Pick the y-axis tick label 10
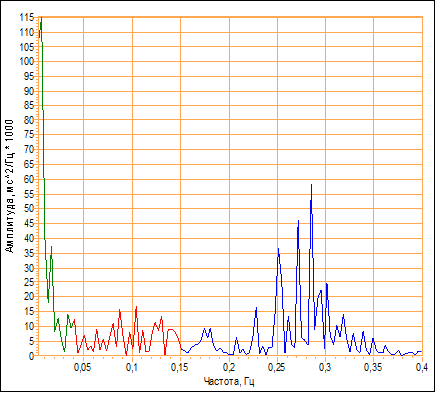The height and width of the screenshot is (393, 436). 29,326
